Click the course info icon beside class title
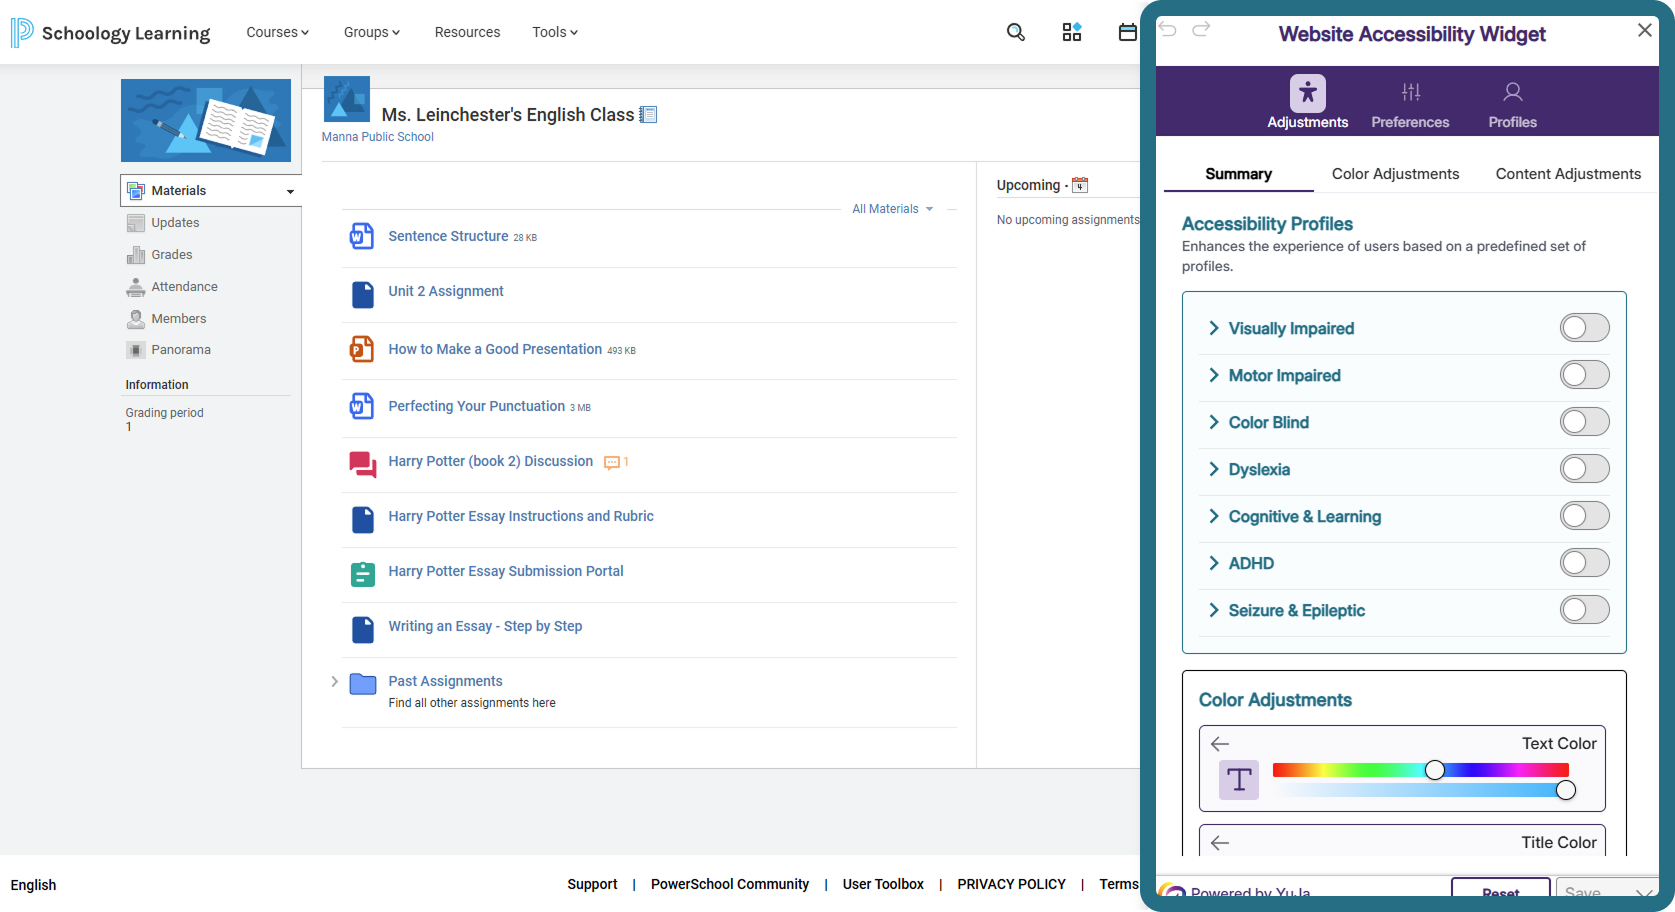Screen dimensions: 1675x912 648,115
